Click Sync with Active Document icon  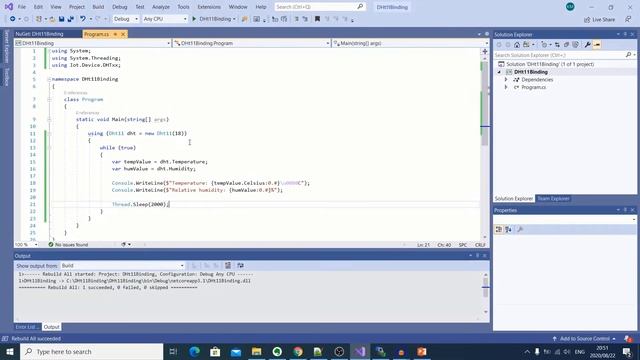click(x=557, y=44)
